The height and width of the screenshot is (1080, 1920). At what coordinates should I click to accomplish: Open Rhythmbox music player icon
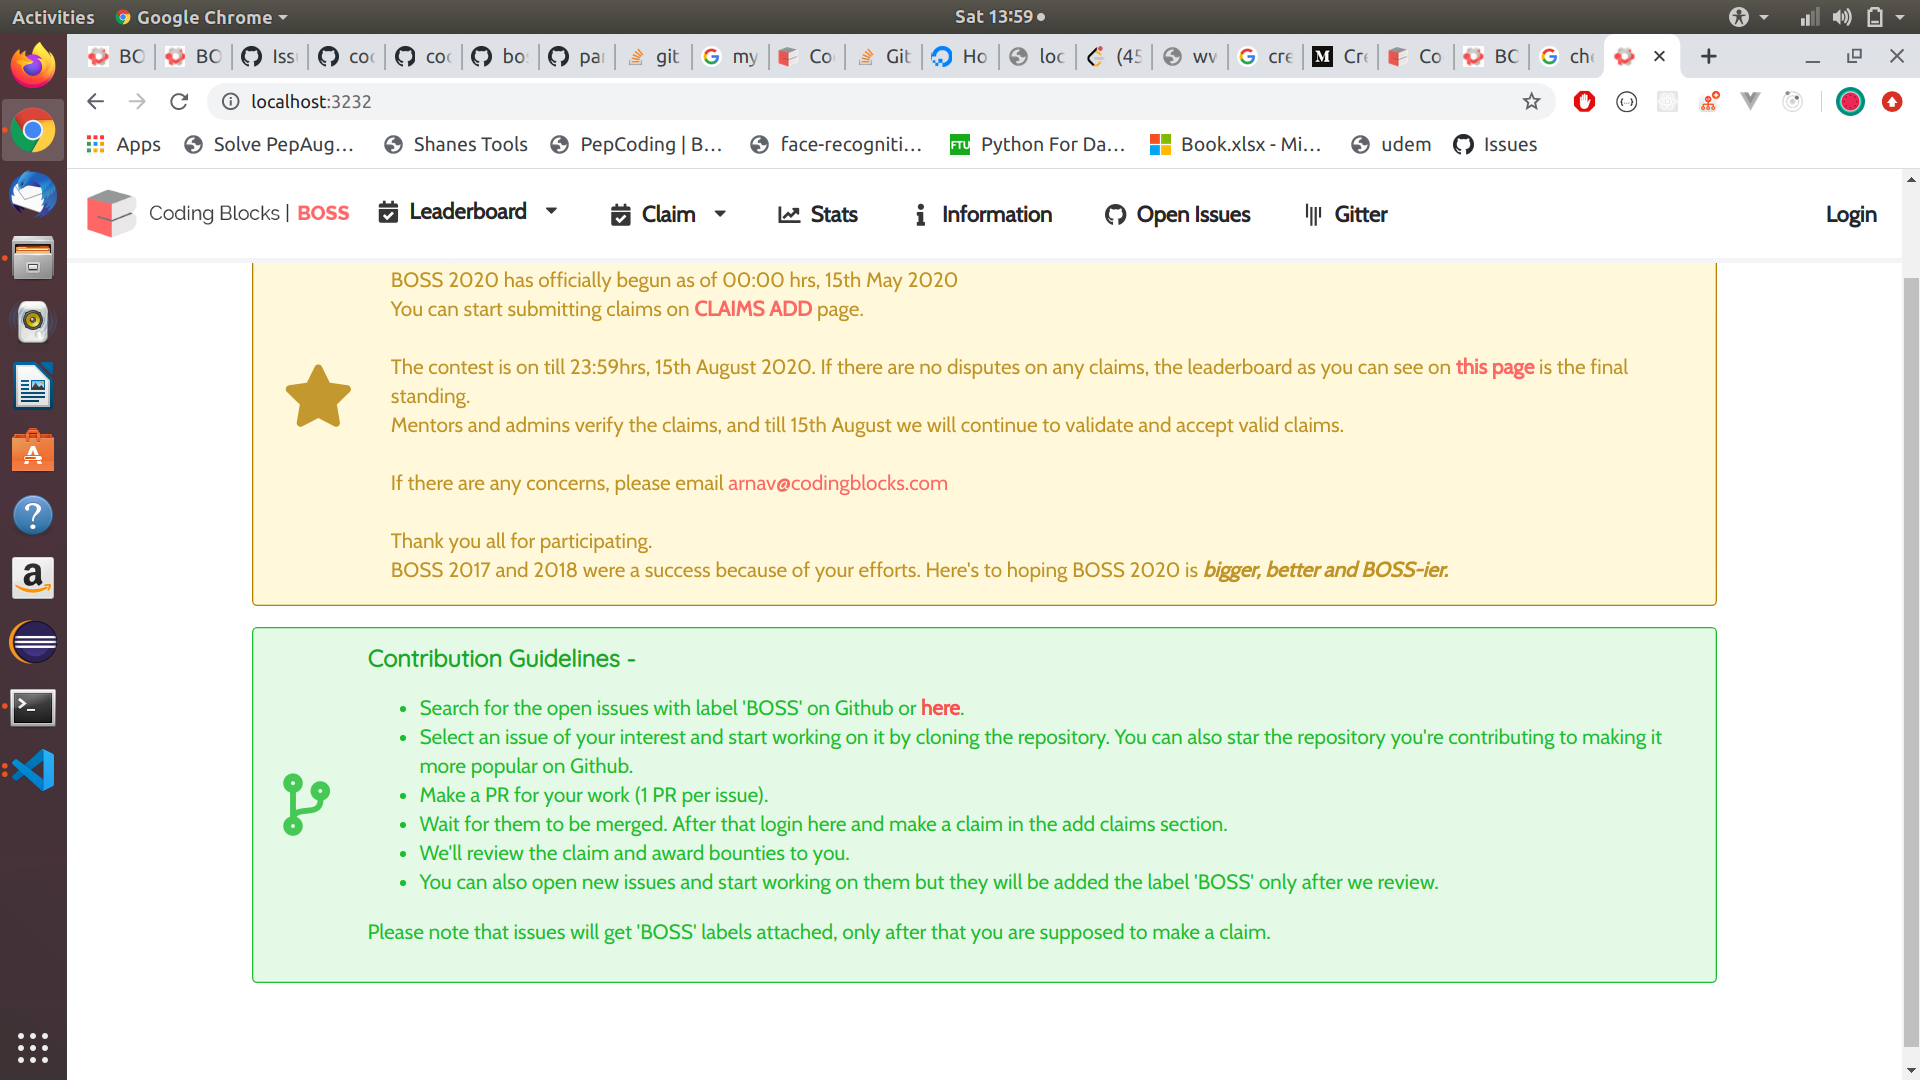click(33, 322)
